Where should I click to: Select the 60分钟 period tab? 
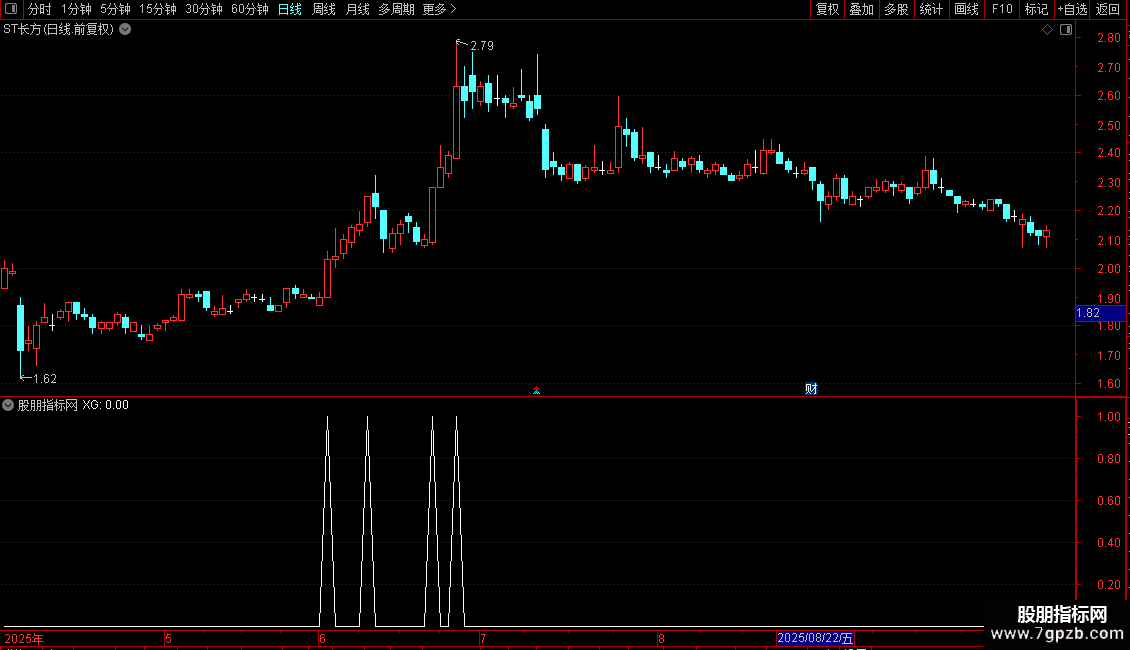(x=250, y=9)
